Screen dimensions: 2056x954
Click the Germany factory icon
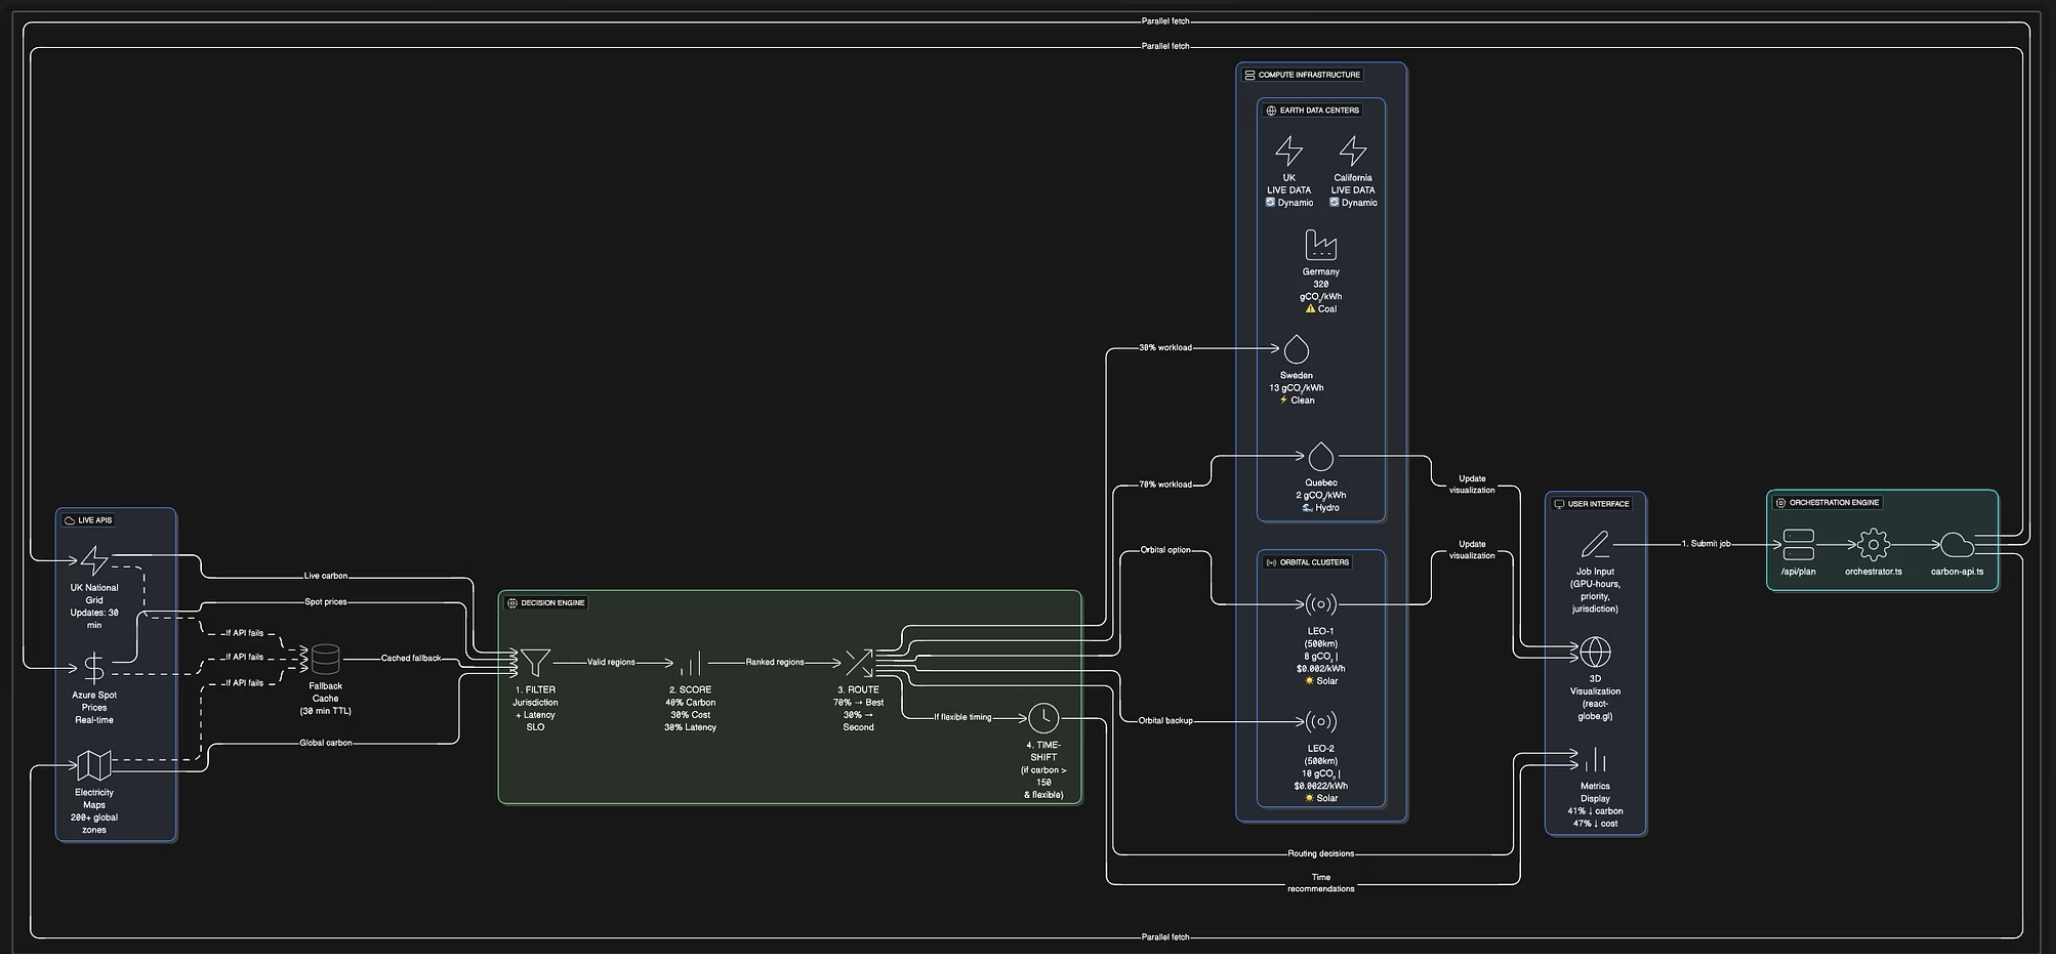coord(1321,244)
